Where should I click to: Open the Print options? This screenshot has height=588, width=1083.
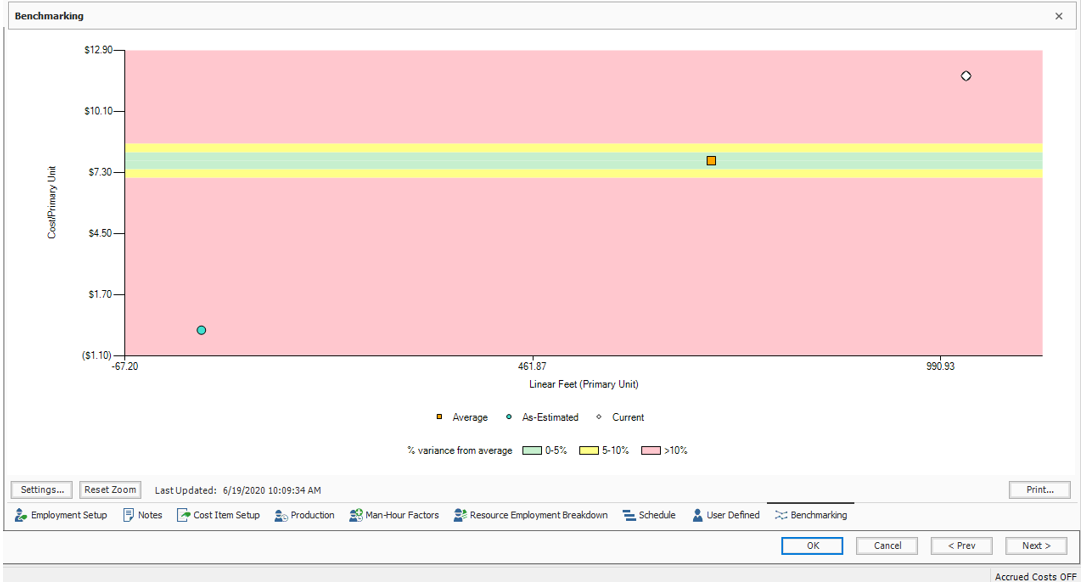[x=1039, y=489]
